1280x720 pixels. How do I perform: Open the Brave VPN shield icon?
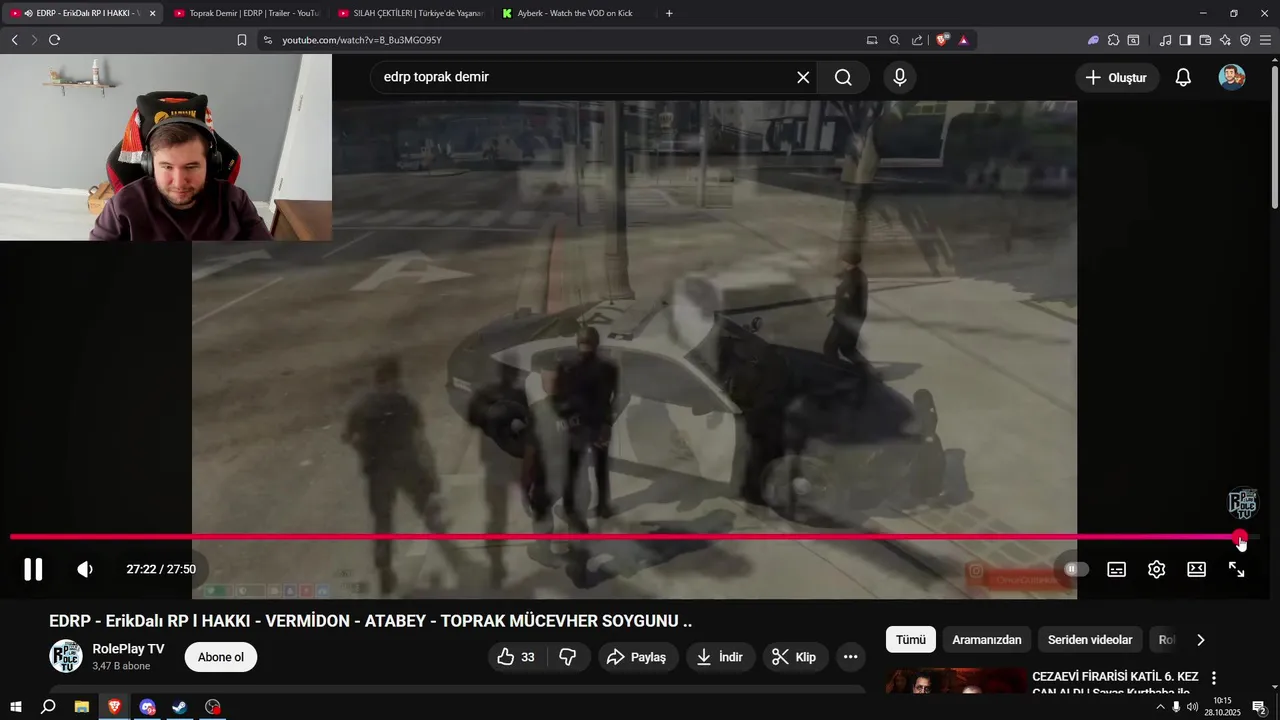pyautogui.click(x=1245, y=40)
